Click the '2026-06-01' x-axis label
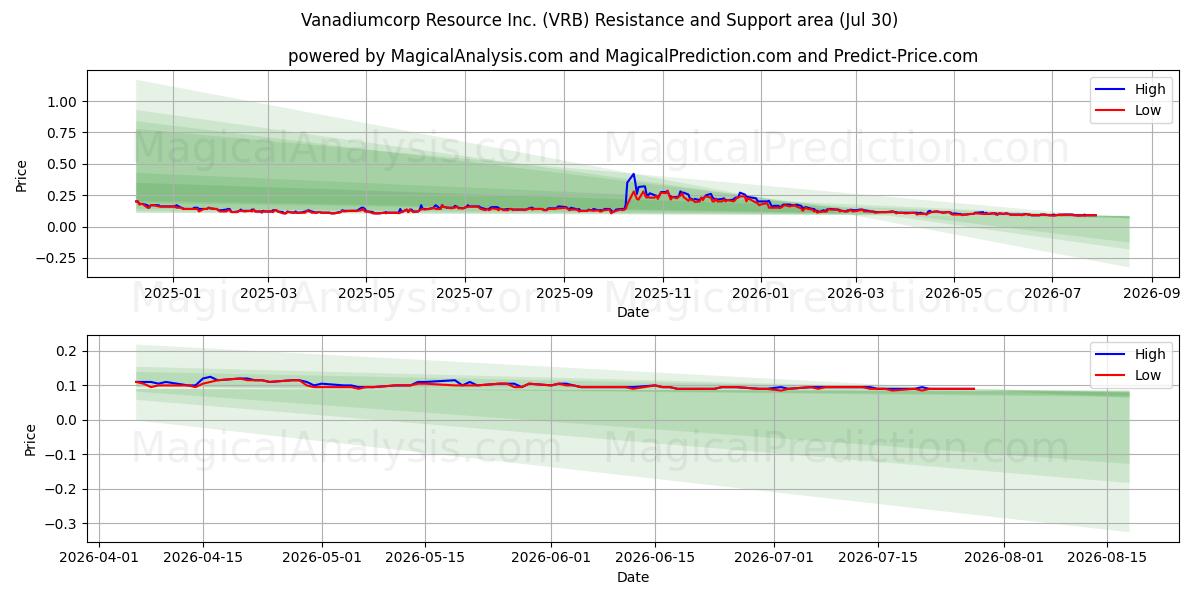 [x=552, y=558]
